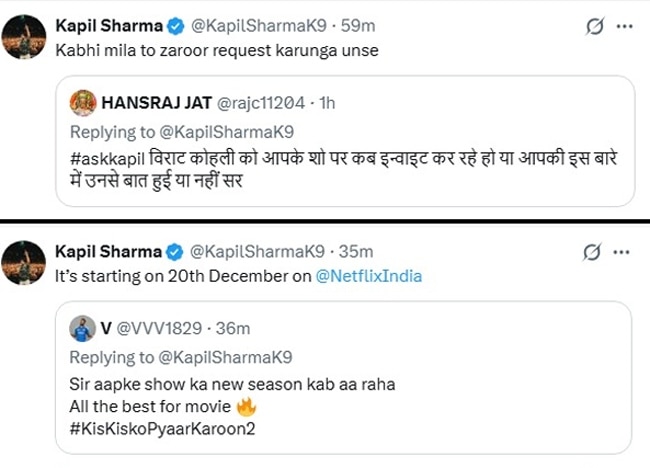This screenshot has width=650, height=468.
Task: Click user V's profile picture
Action: coord(81,329)
